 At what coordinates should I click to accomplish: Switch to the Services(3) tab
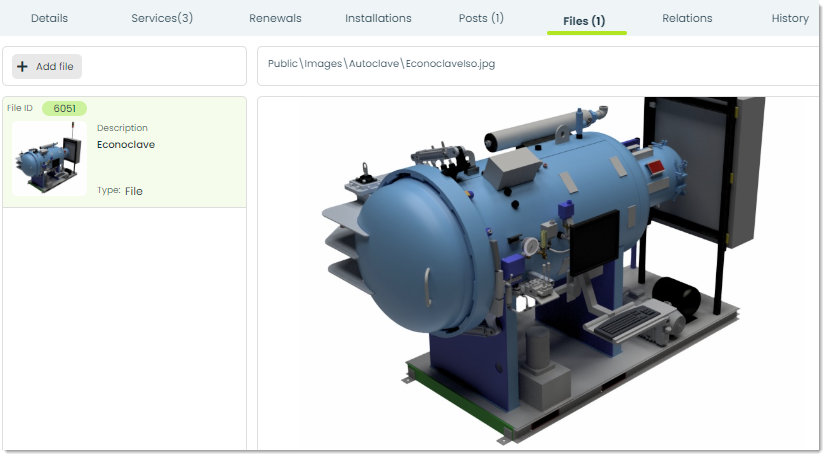coord(162,18)
